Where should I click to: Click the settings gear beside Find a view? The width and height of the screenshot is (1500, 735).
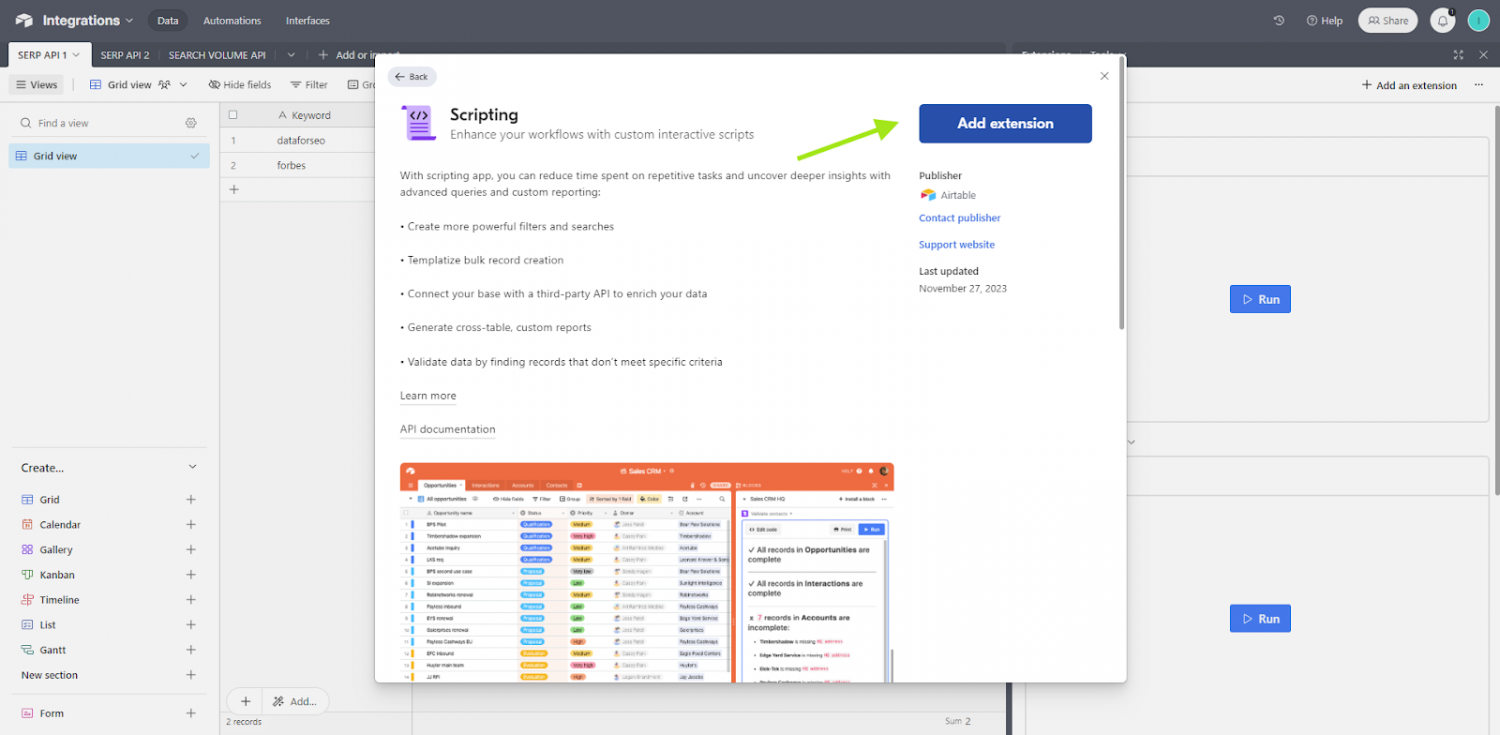(189, 121)
